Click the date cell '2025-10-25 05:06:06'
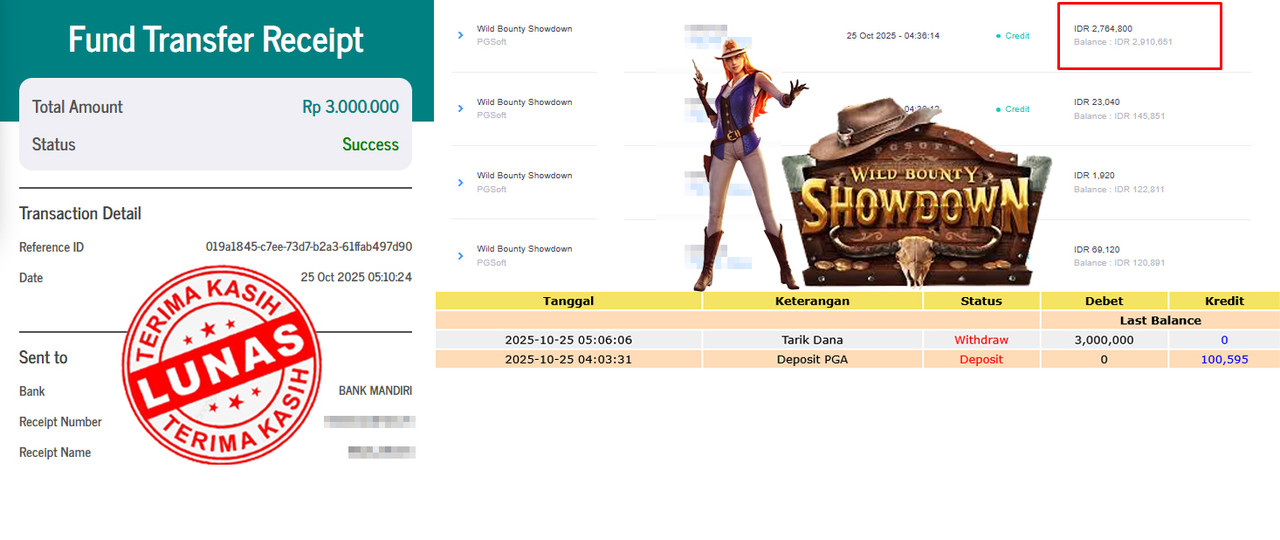 (568, 340)
